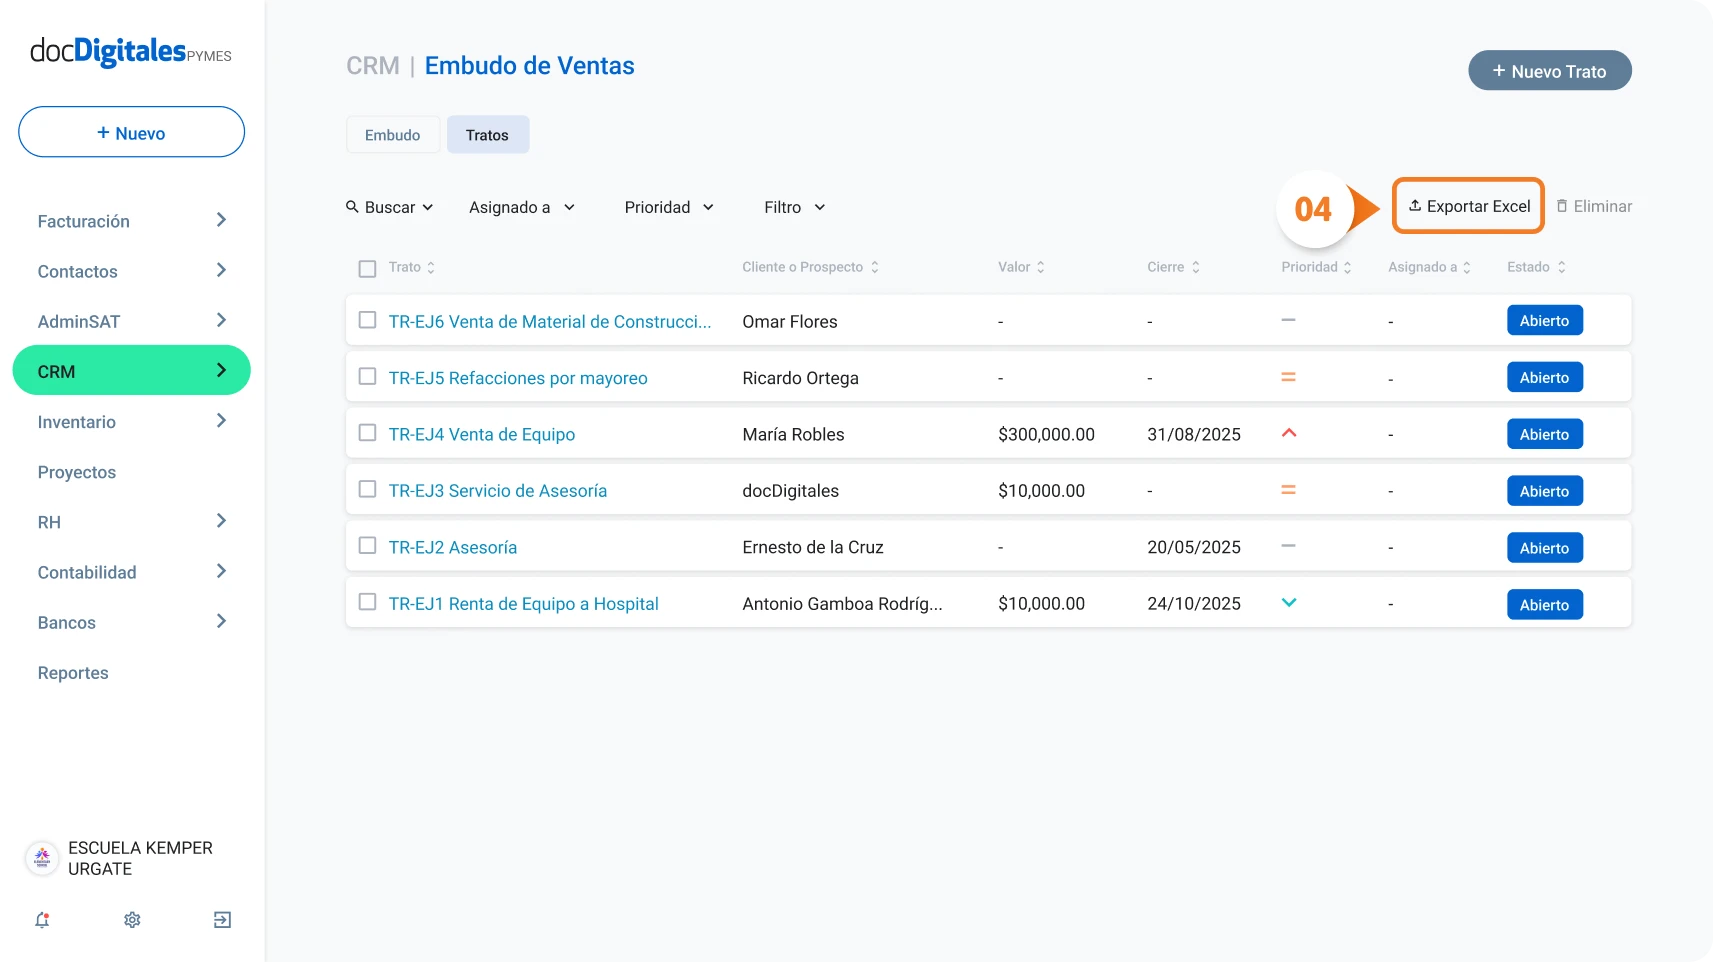Sort by Cliente o Prospecto column
The height and width of the screenshot is (962, 1713).
coord(875,268)
